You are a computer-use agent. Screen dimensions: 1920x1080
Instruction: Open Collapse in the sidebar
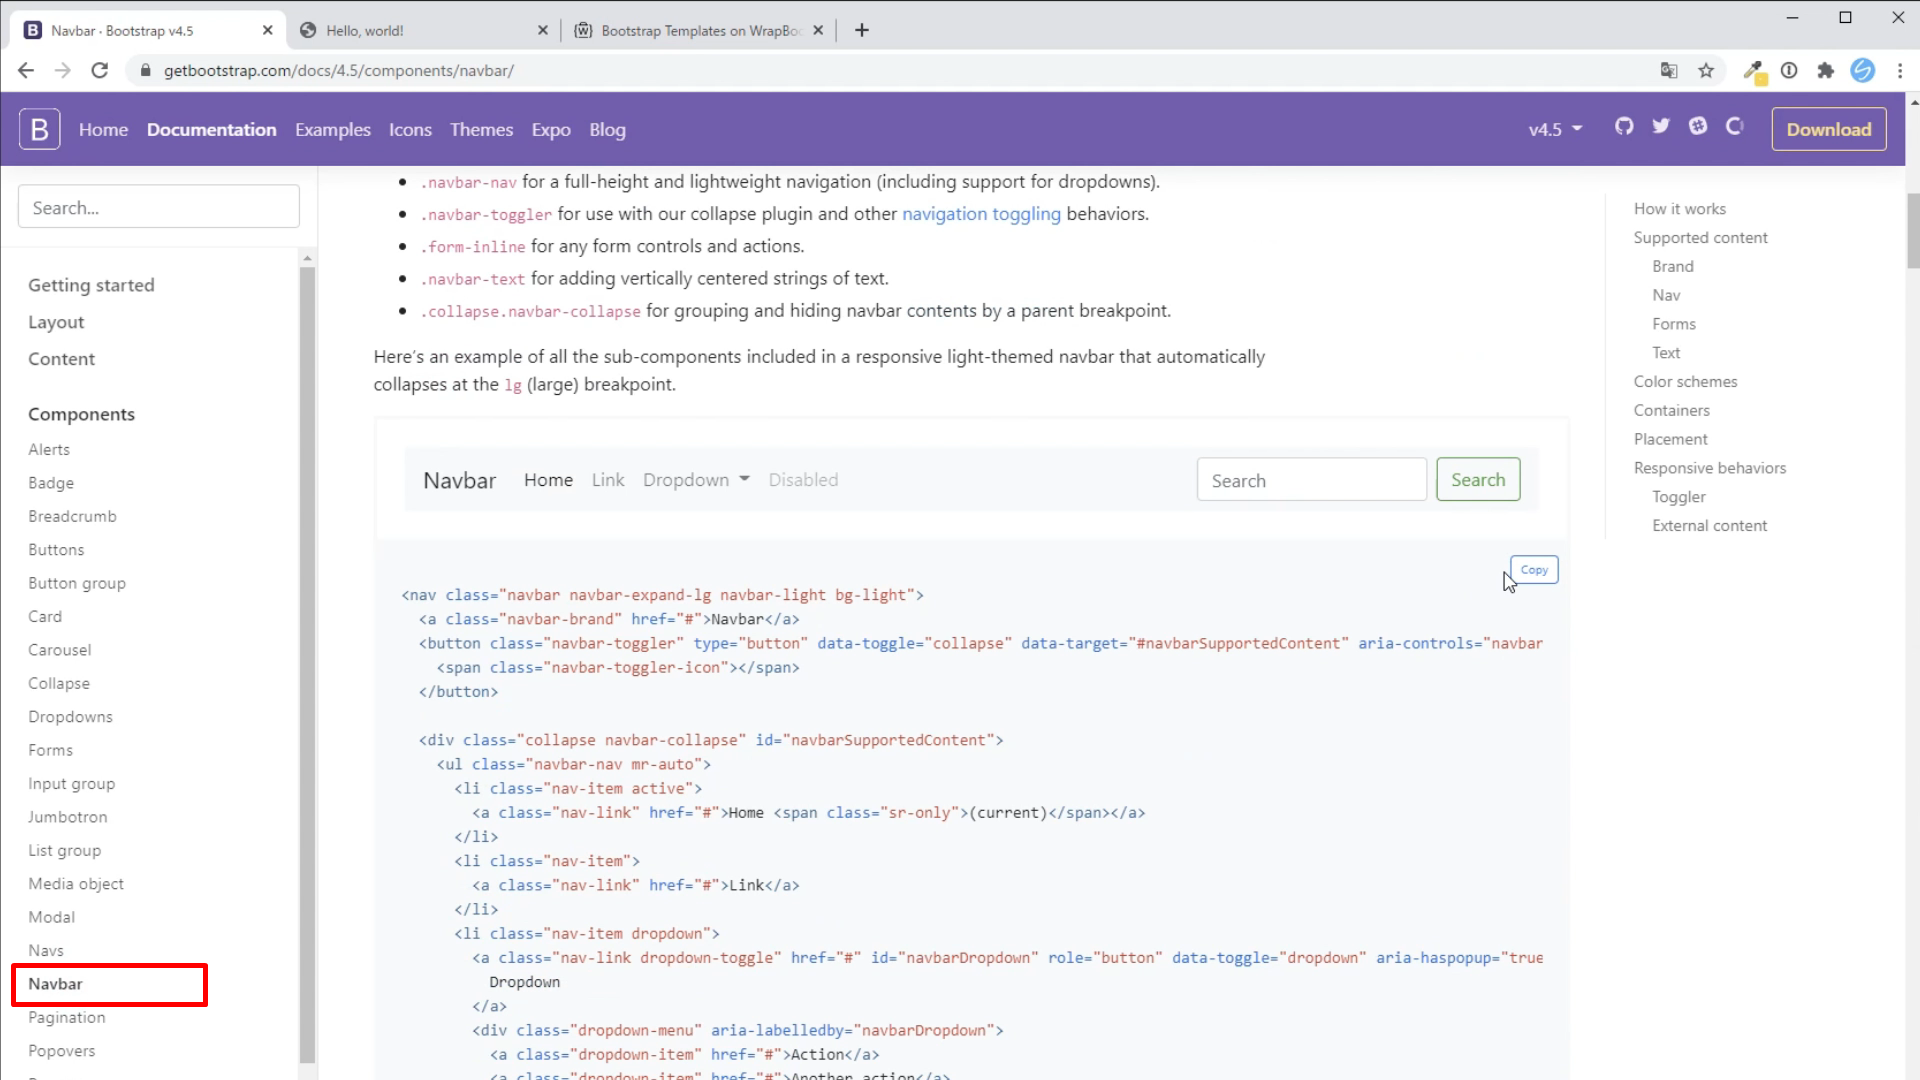(x=59, y=684)
